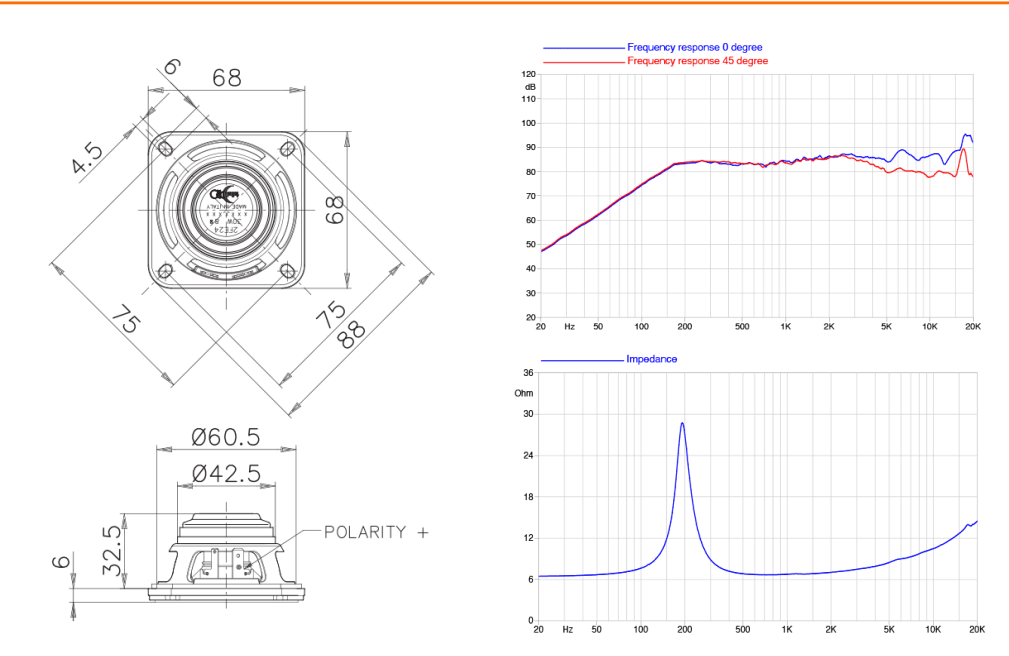Viewport: 1009px width, 656px height.
Task: Click the top-right mounting hole on speaker drawing
Action: [288, 150]
